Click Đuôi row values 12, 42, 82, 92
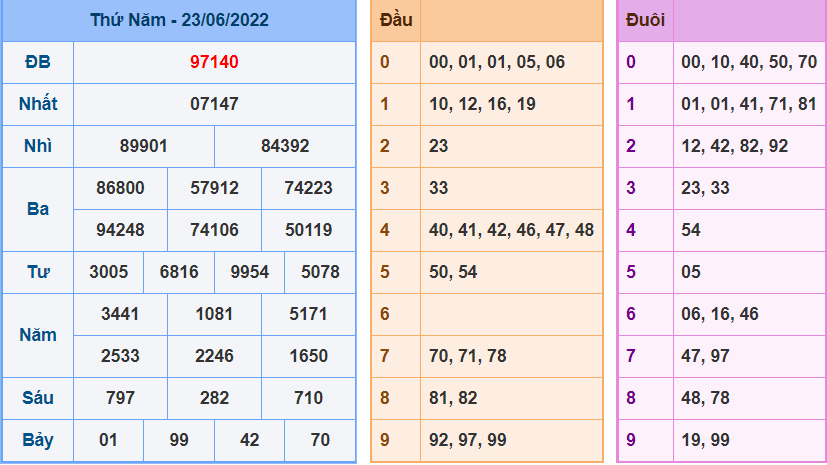827x465 pixels. (x=735, y=146)
